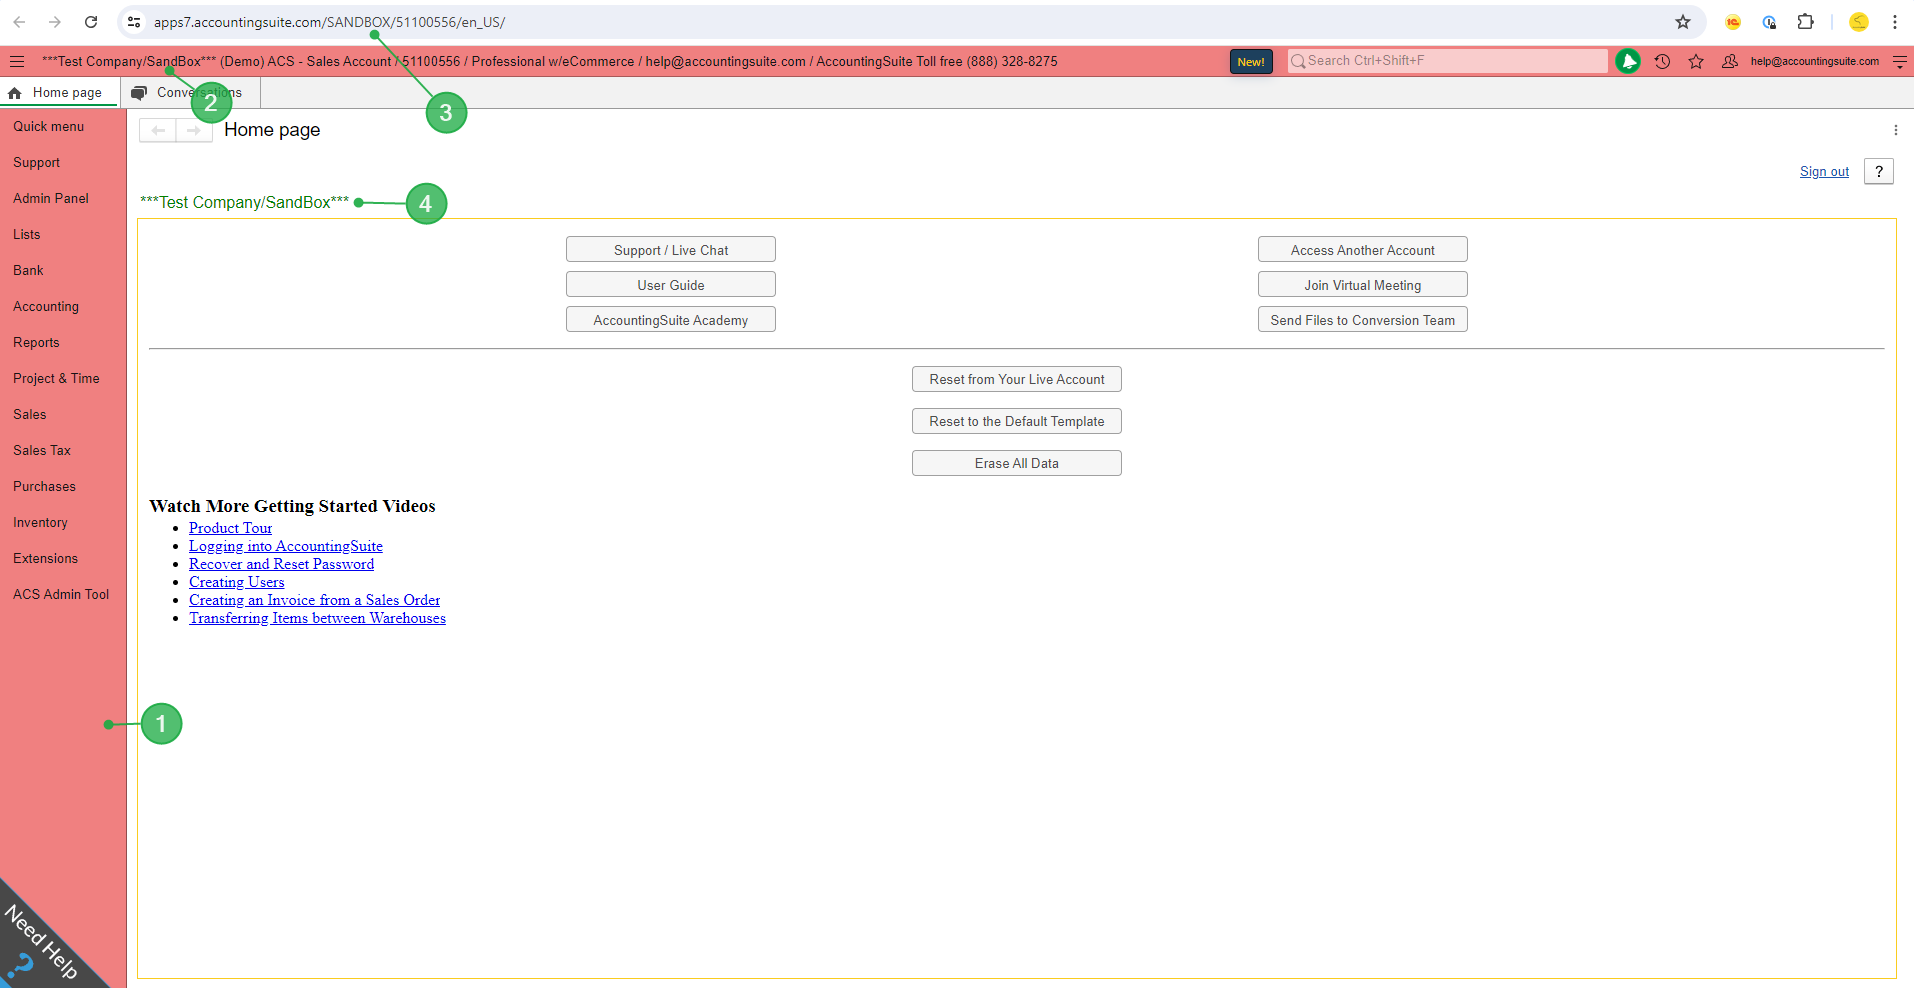The height and width of the screenshot is (988, 1914).
Task: Open Lists in sidebar
Action: pos(27,235)
